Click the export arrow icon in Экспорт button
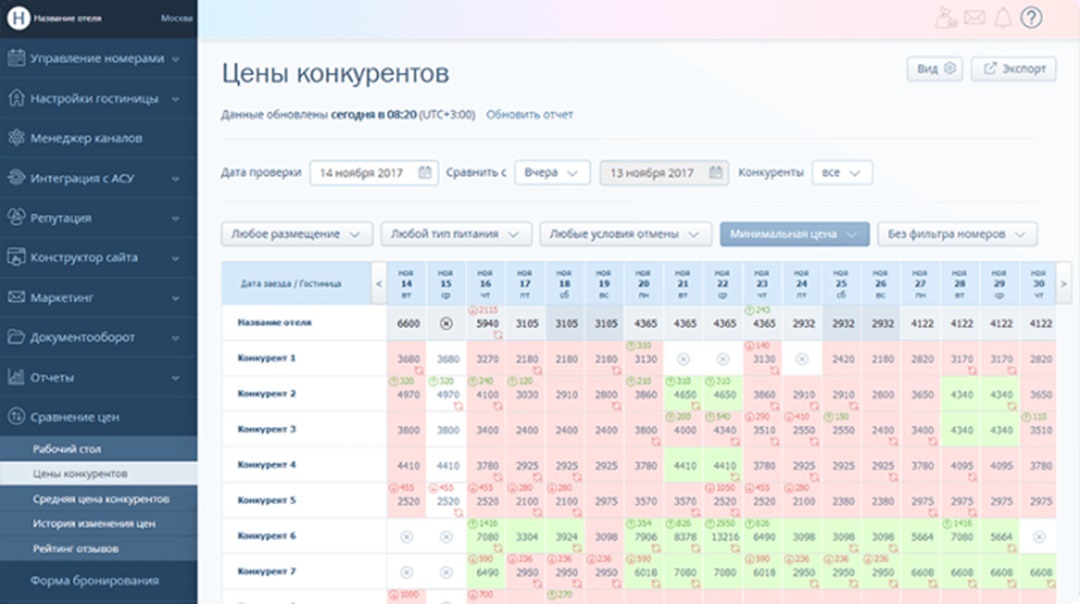This screenshot has width=1080, height=604. point(989,69)
